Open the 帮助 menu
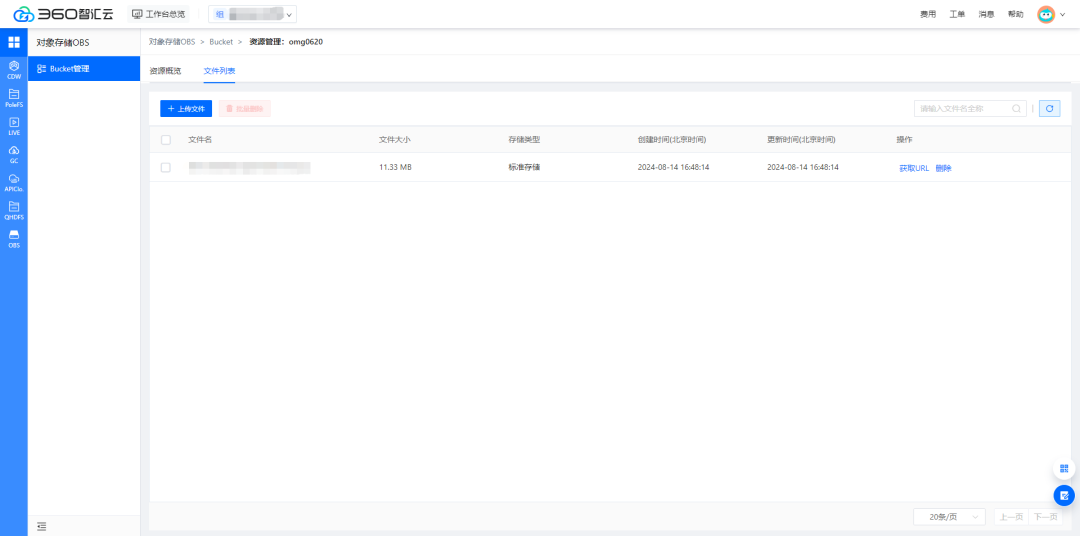The width and height of the screenshot is (1080, 536). coord(1015,14)
